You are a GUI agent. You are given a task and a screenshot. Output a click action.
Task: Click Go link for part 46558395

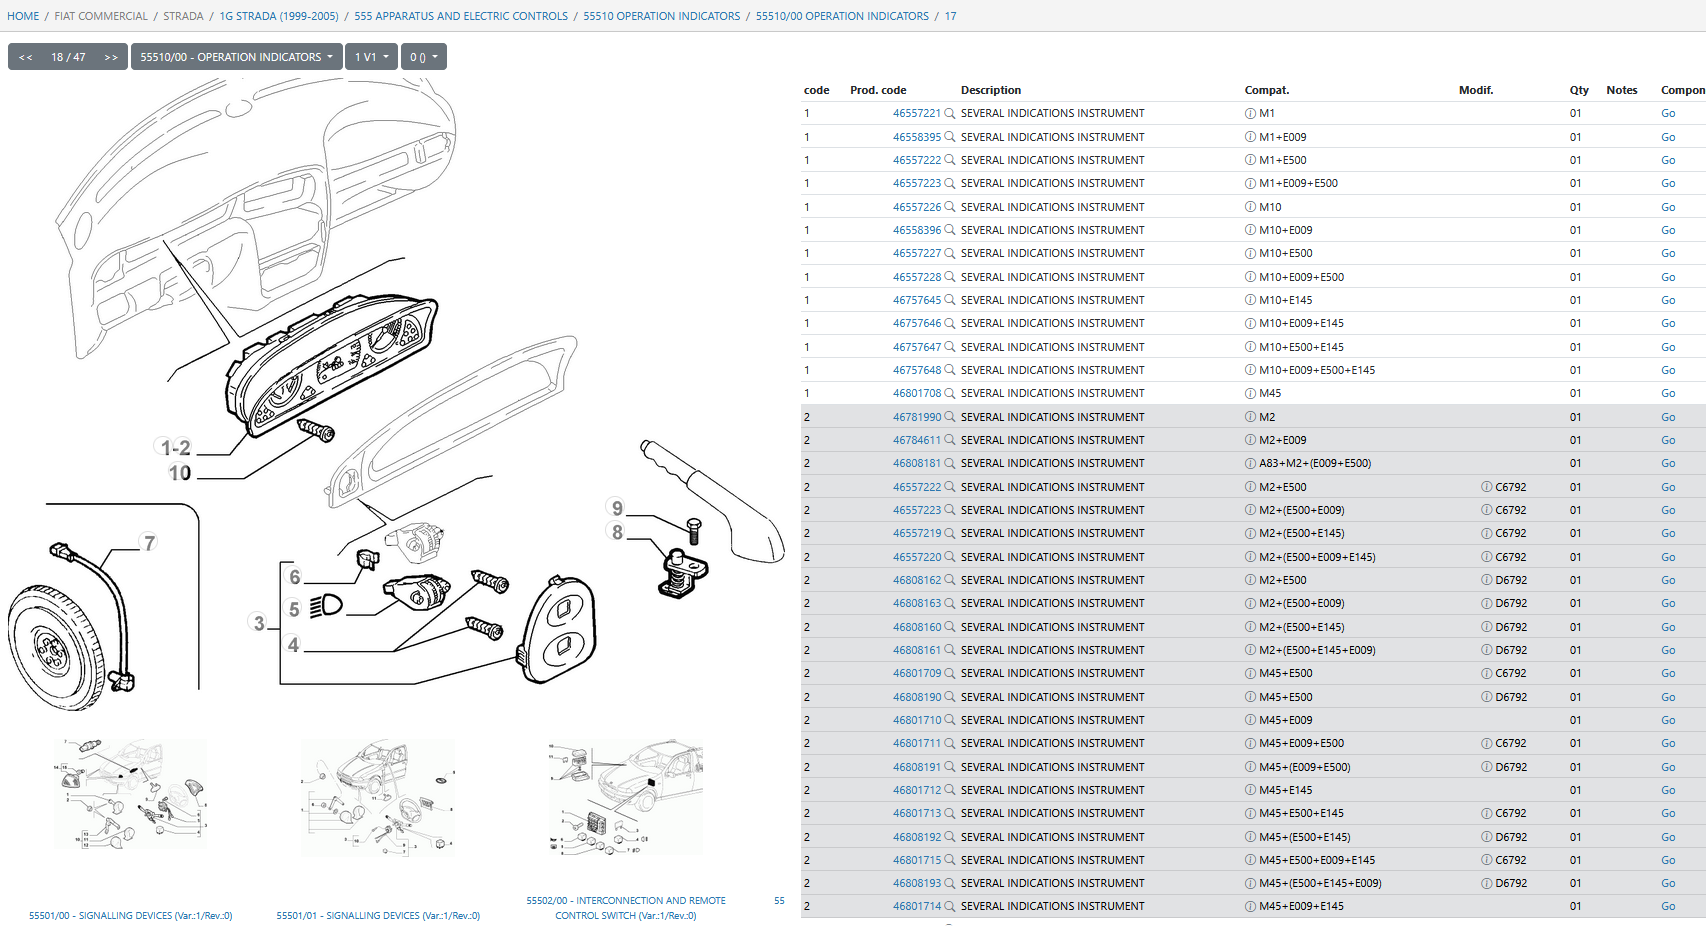1667,137
